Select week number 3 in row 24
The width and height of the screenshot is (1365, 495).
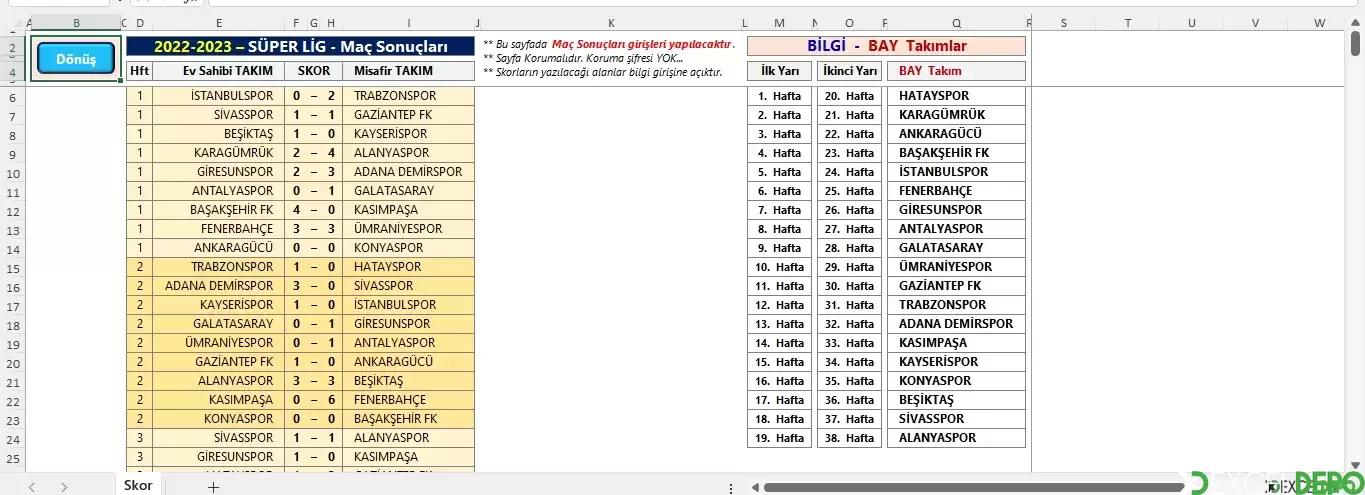coord(140,438)
